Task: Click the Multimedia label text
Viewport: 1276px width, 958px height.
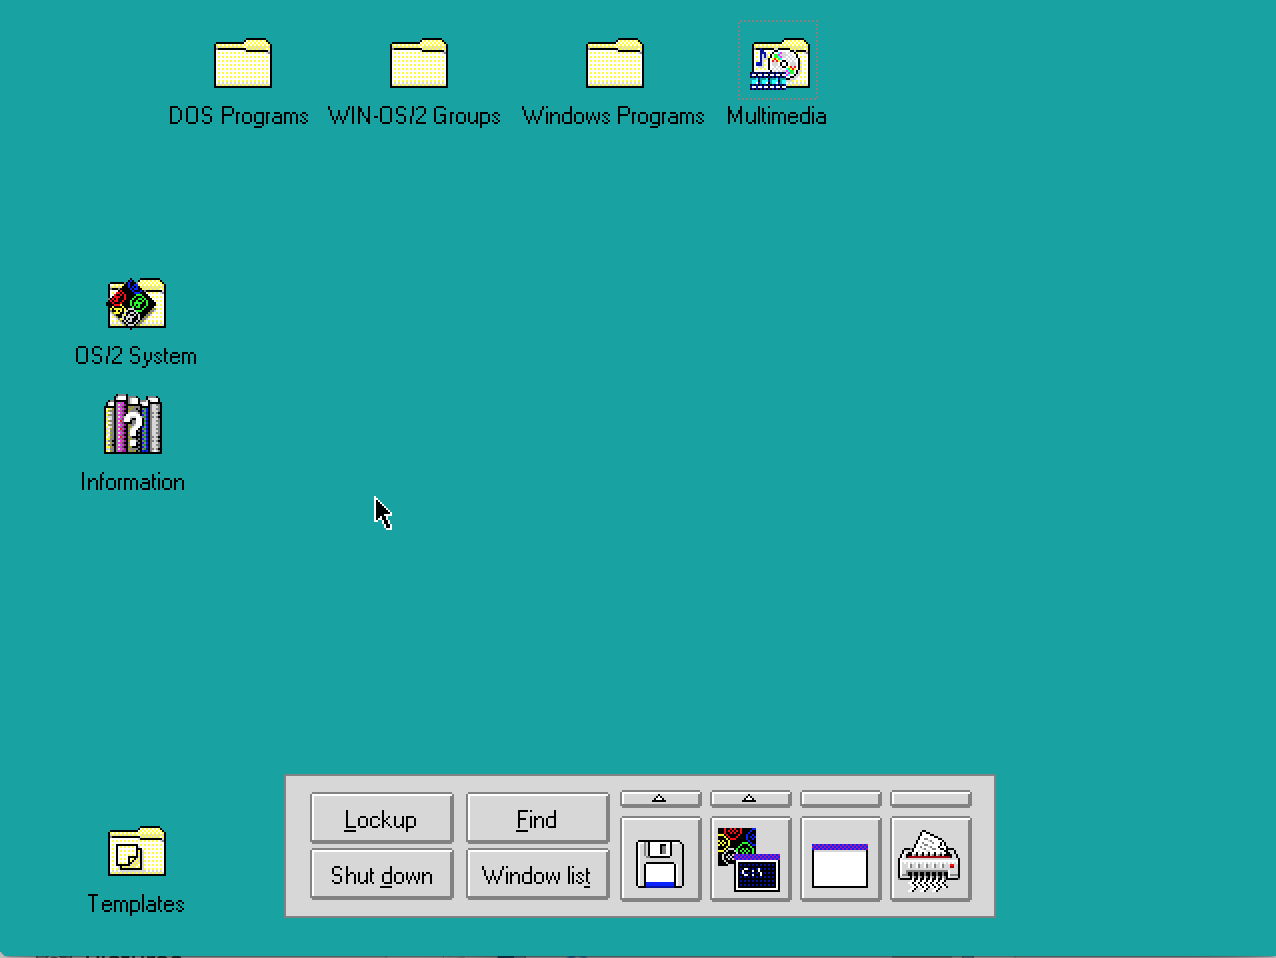Action: pos(776,116)
